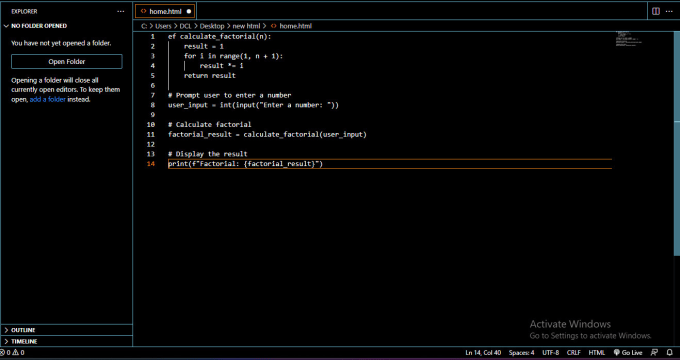Select line number 8 in the gutter
This screenshot has height=360, width=680.
(152, 105)
